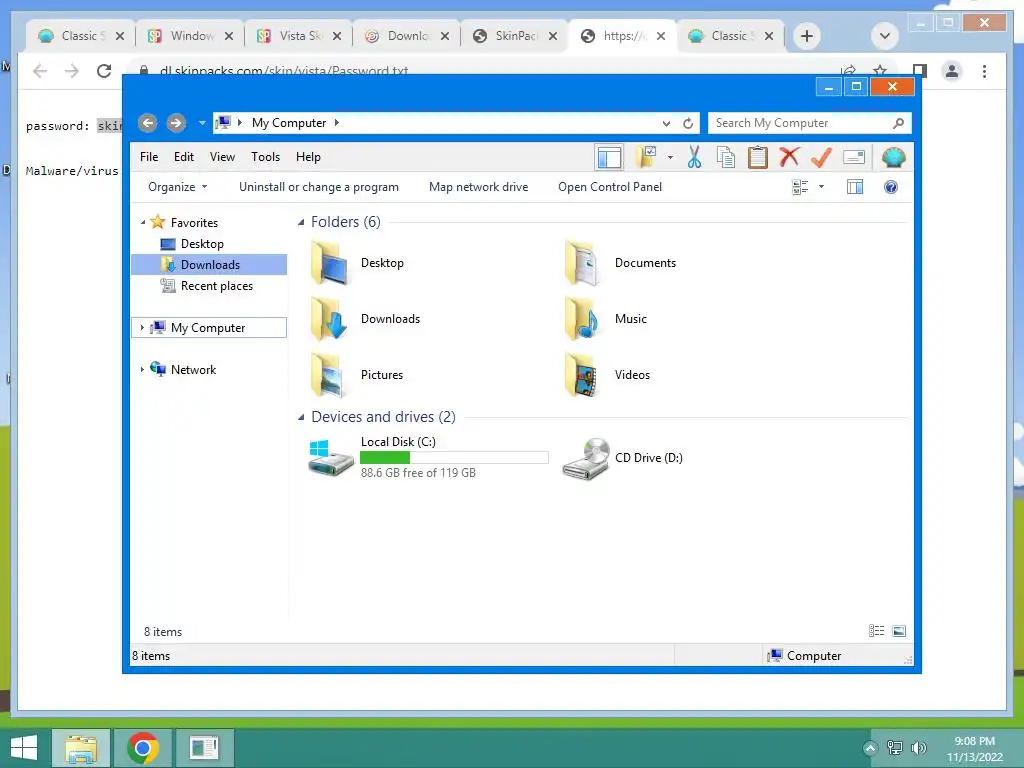Open the folder options toolbar icon

coord(647,157)
